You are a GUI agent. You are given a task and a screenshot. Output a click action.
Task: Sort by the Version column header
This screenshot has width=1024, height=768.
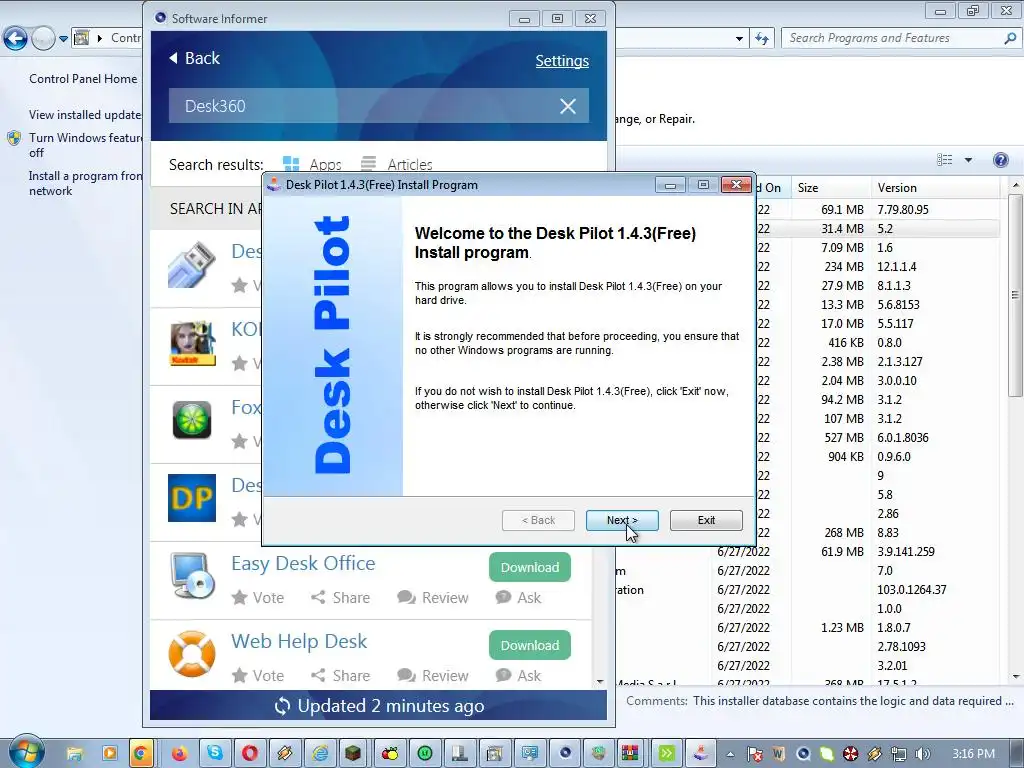click(x=936, y=187)
